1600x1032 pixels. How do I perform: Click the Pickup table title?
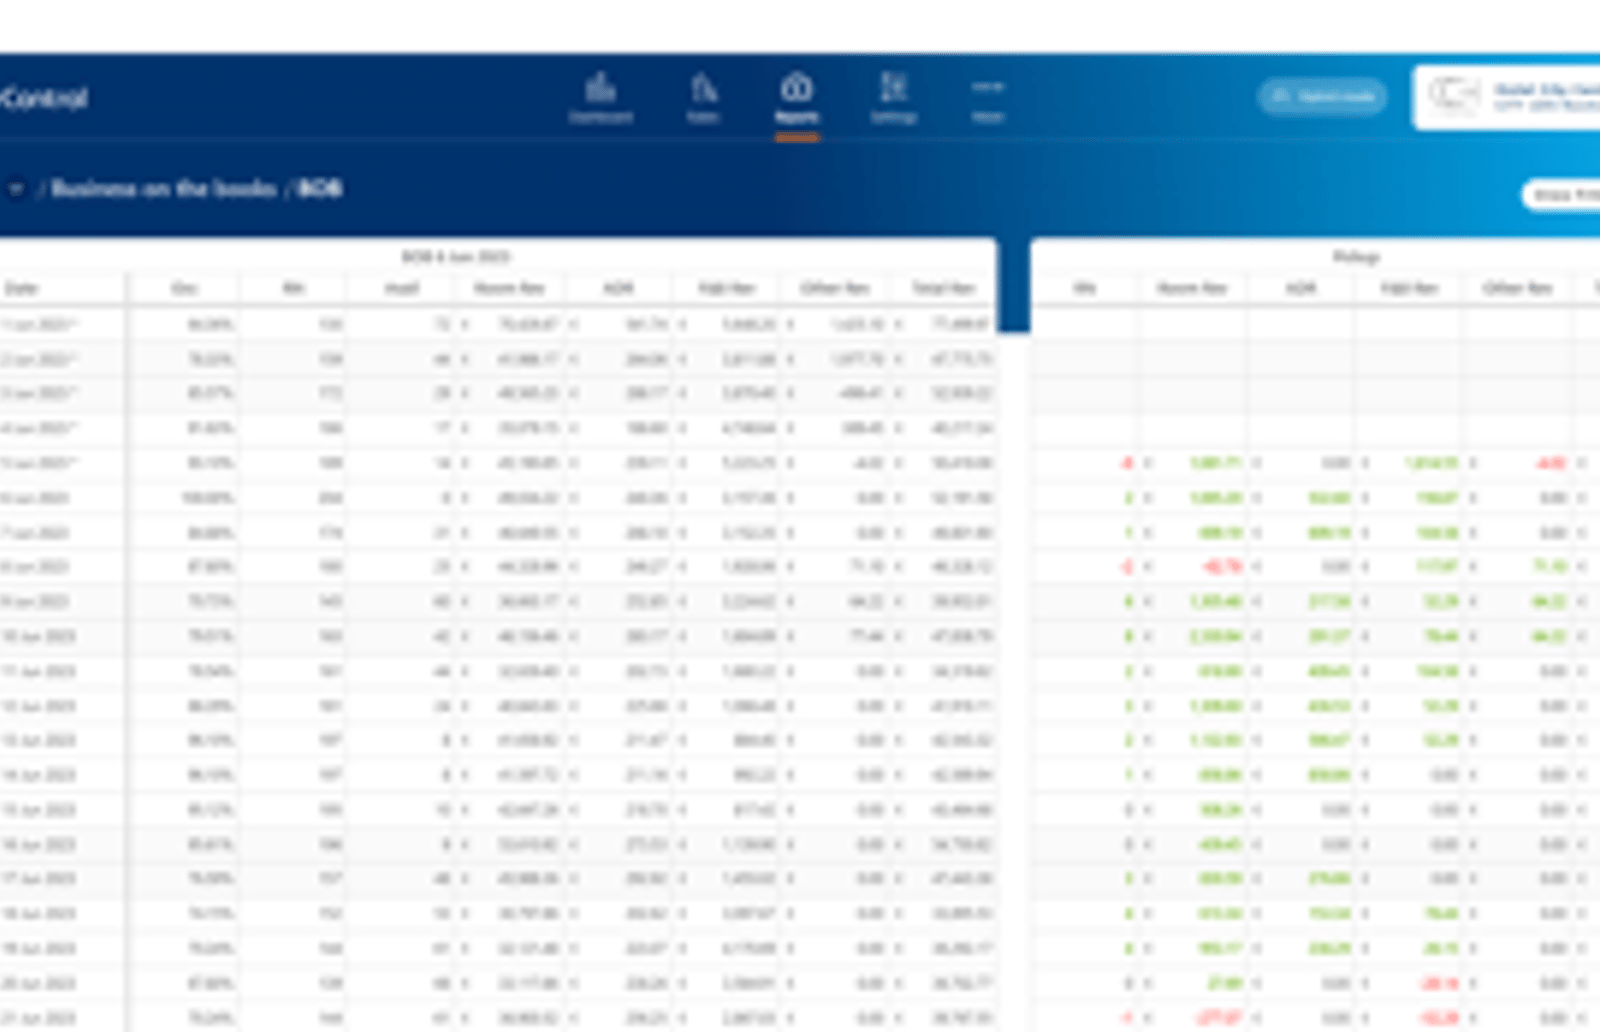tap(1356, 257)
